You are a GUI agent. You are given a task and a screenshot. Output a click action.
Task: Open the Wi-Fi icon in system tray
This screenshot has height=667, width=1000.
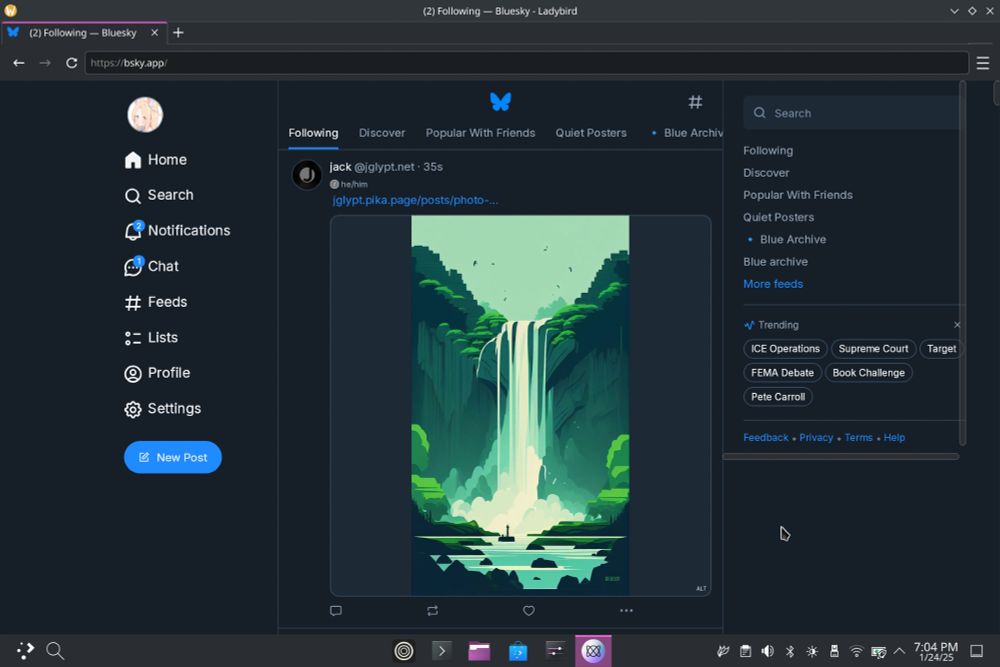[x=857, y=651]
